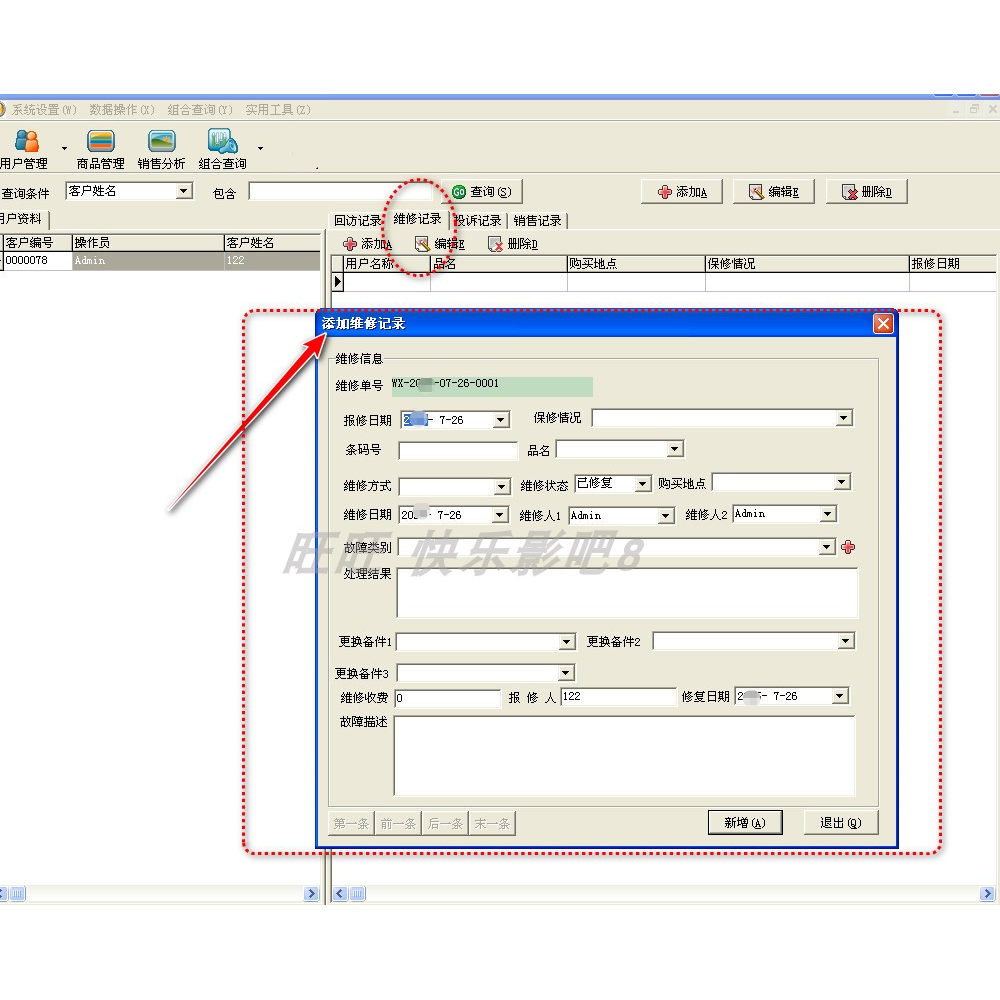Click 客户姓名 column header
Image resolution: width=1000 pixels, height=1000 pixels.
click(272, 242)
